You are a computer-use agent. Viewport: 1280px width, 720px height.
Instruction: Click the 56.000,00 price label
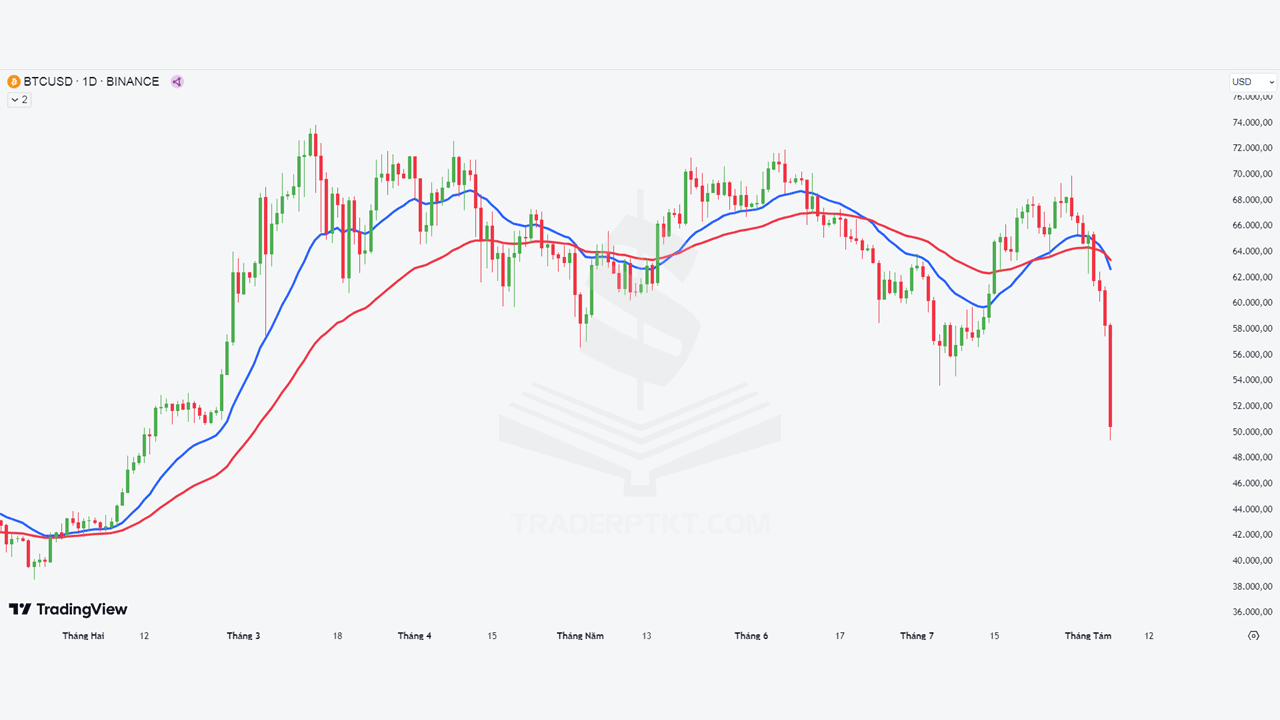click(1252, 355)
